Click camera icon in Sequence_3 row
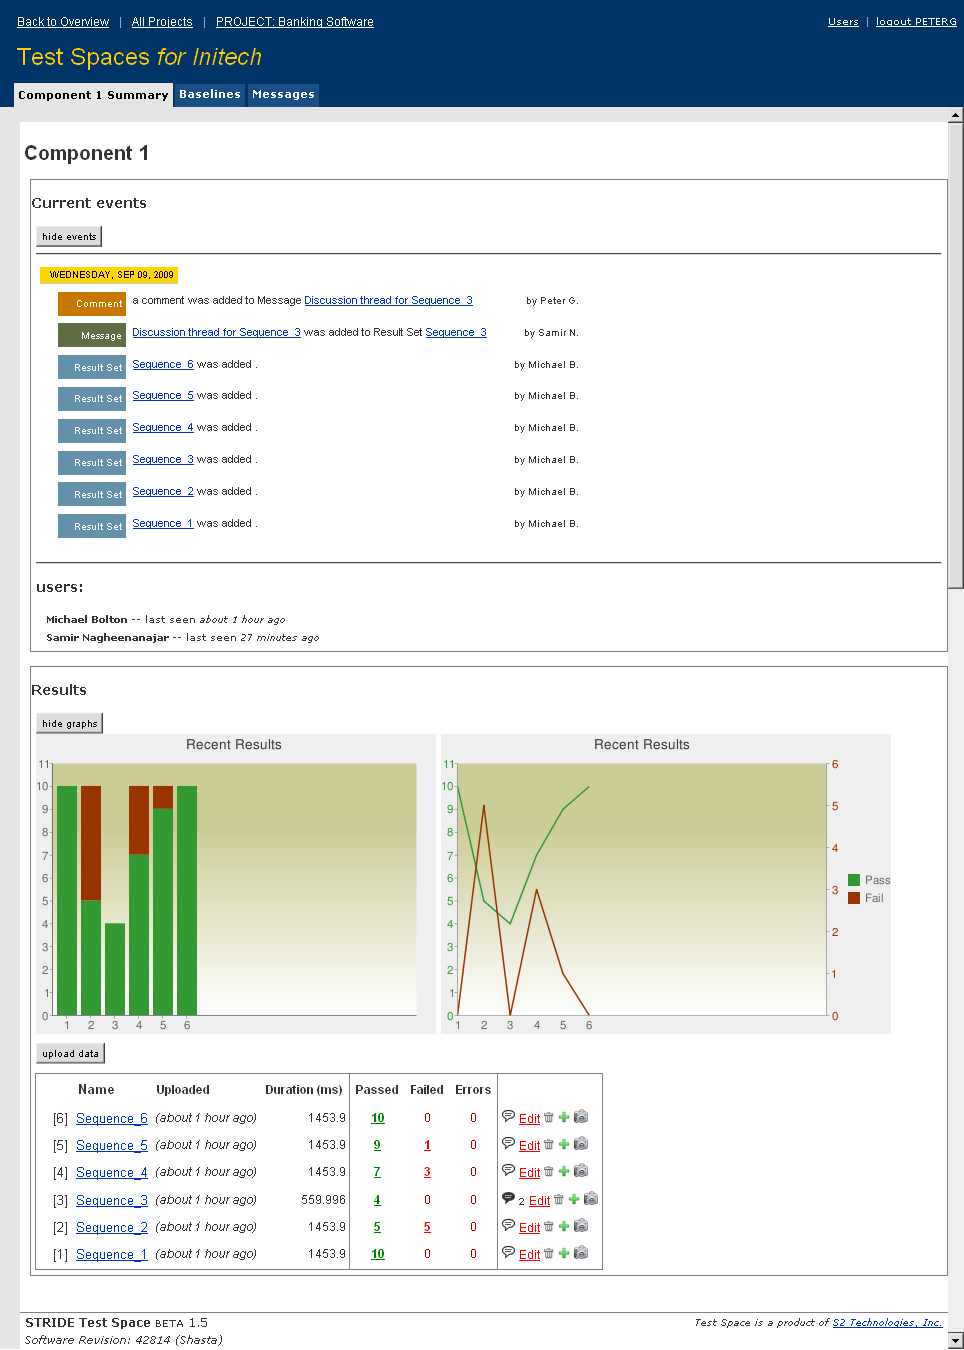 [x=591, y=1198]
